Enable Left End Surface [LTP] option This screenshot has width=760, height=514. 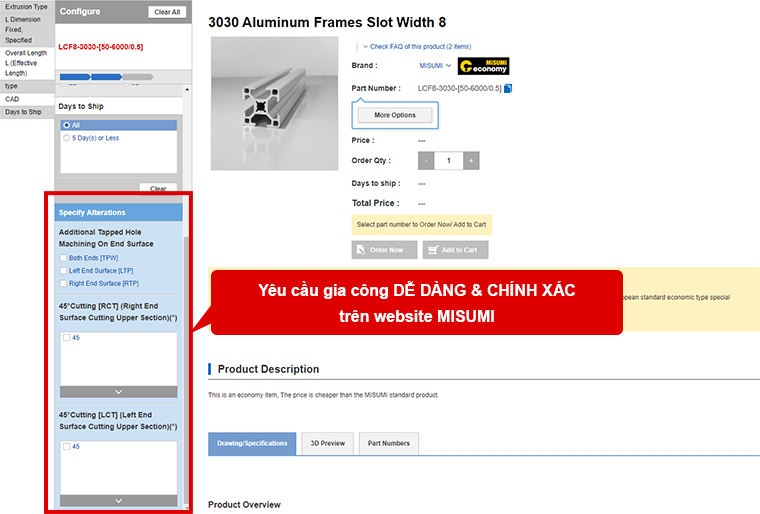click(64, 271)
